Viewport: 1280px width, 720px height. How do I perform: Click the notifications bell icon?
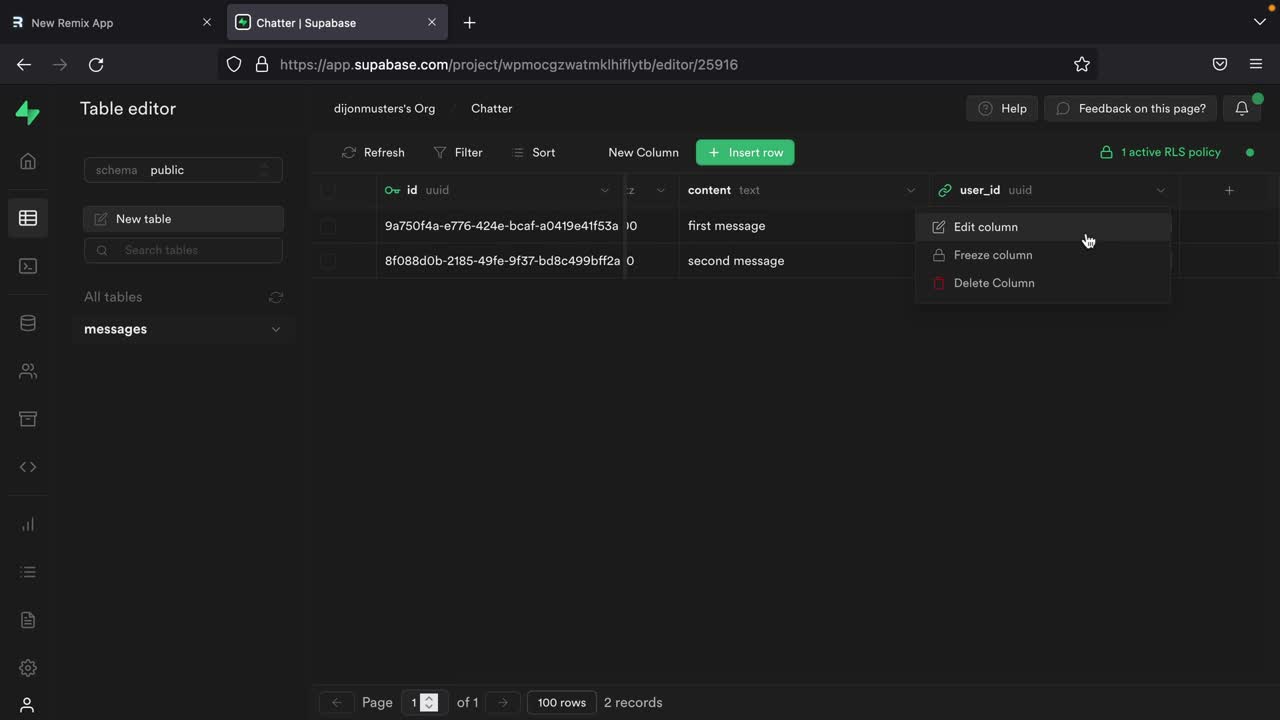tap(1241, 108)
